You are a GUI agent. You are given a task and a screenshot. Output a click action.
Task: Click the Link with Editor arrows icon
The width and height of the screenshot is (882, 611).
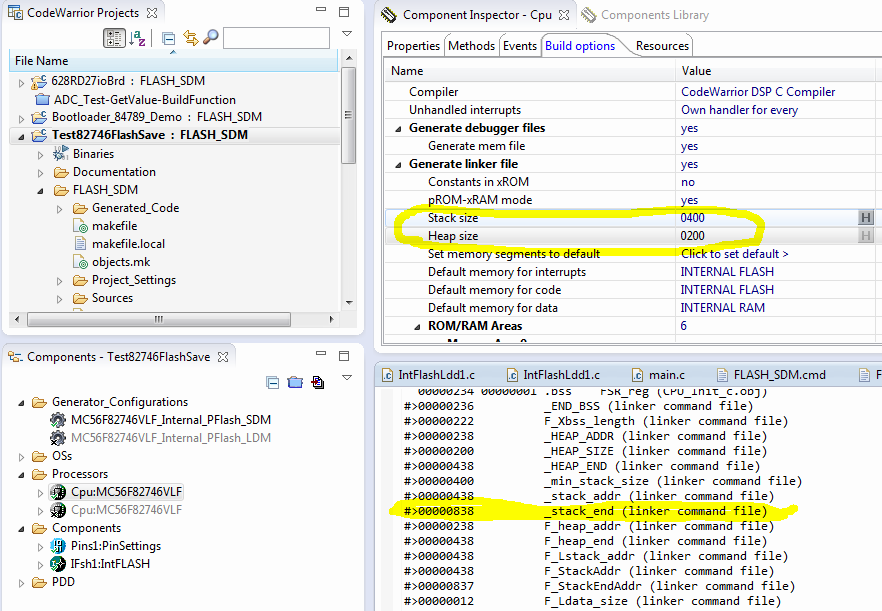(191, 38)
